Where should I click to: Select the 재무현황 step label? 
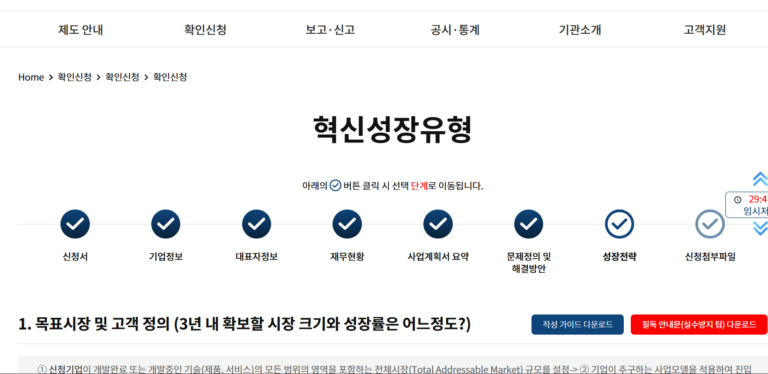[x=347, y=257]
